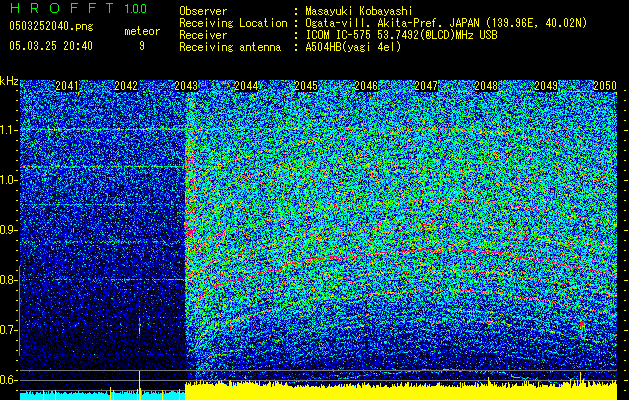629x400 pixels.
Task: Click the 'Receiving Location' label
Action: pos(233,23)
